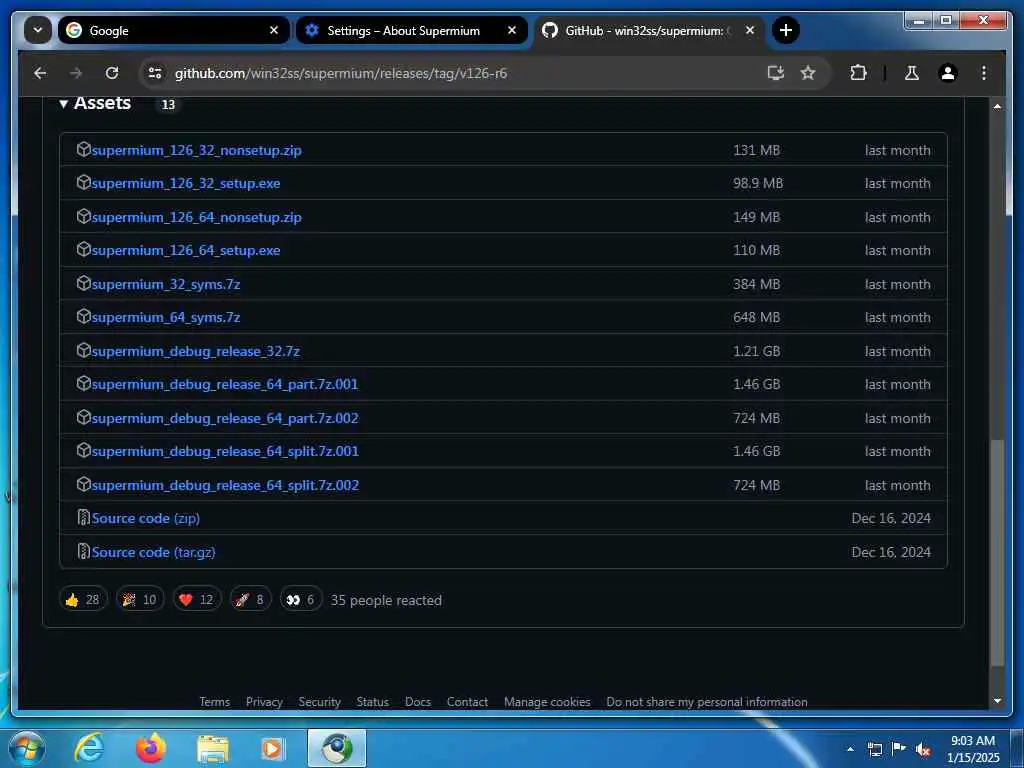Click Manage cookies in footer
Image resolution: width=1024 pixels, height=768 pixels.
547,701
